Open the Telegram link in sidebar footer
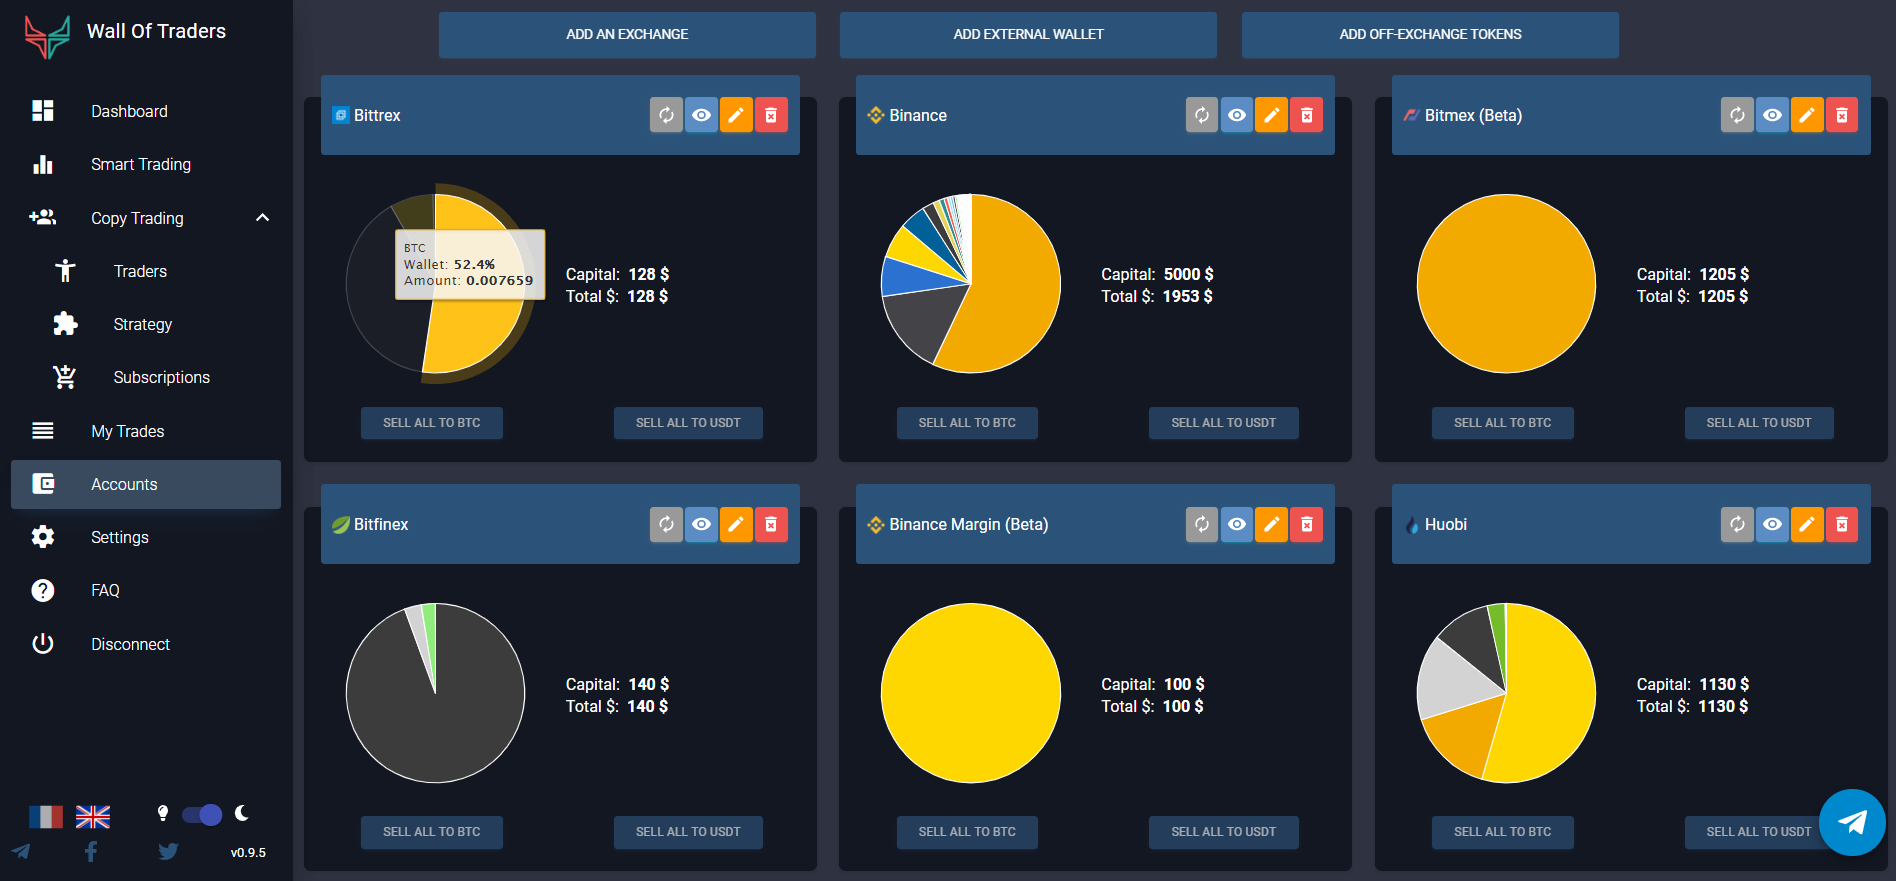Viewport: 1896px width, 881px height. pyautogui.click(x=21, y=852)
